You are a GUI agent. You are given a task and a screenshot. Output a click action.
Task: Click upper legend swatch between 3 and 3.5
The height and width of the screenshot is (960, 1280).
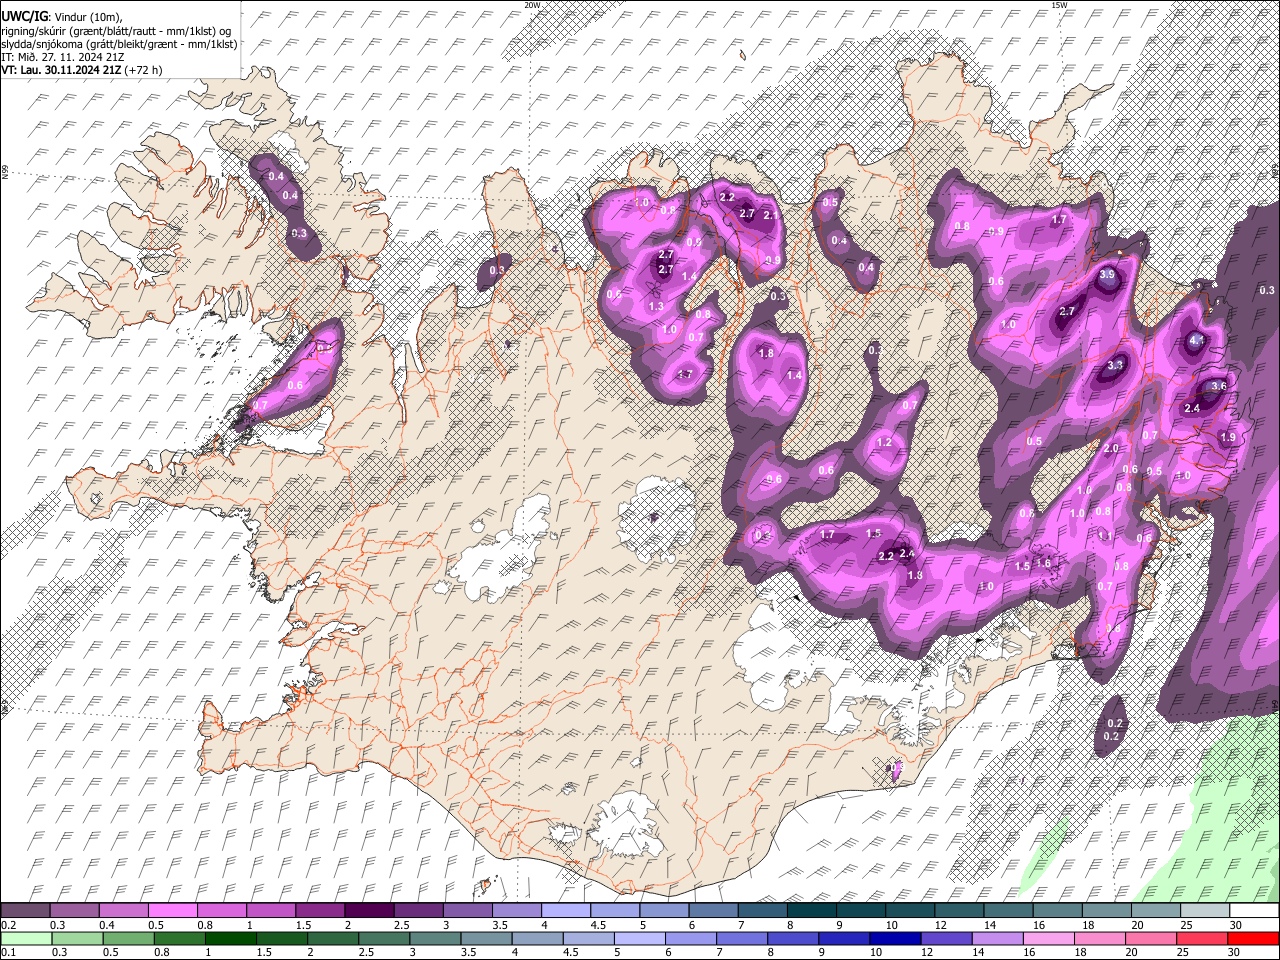(467, 911)
